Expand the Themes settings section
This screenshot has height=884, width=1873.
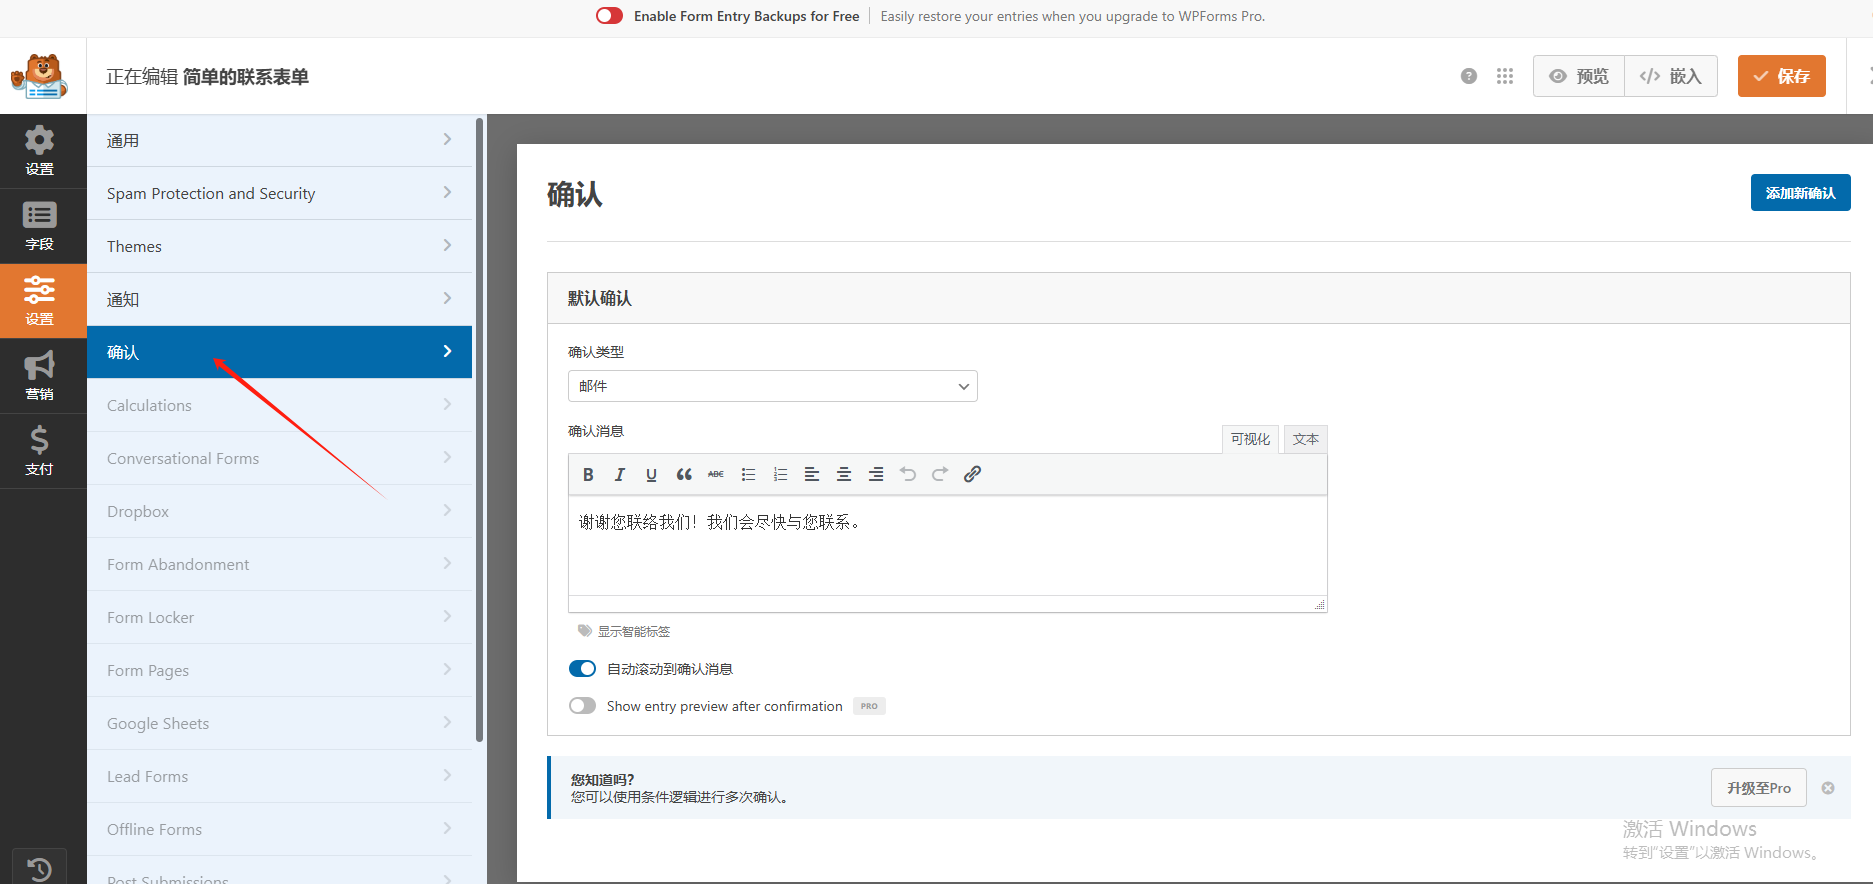(279, 247)
